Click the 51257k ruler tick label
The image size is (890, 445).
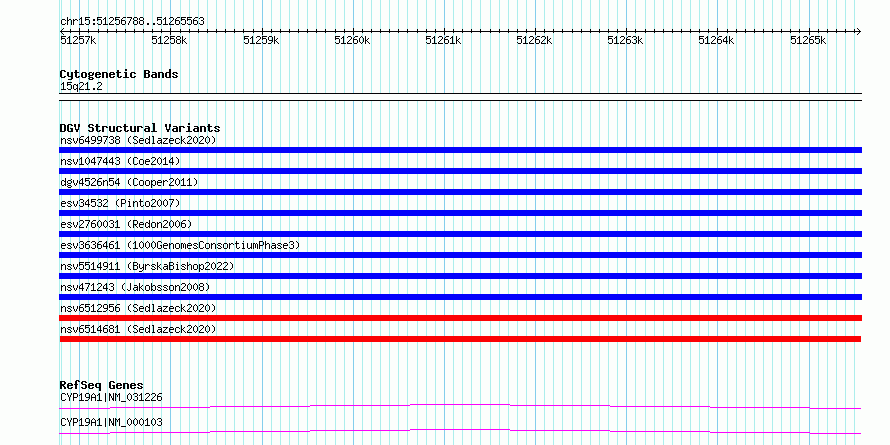(x=78, y=41)
